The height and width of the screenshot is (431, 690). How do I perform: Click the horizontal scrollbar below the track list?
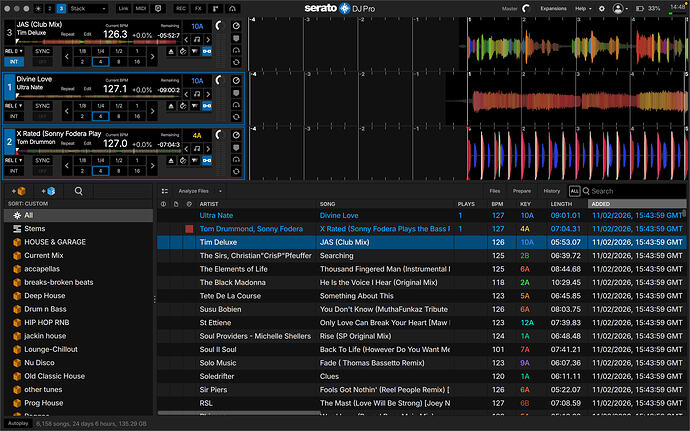[239, 413]
